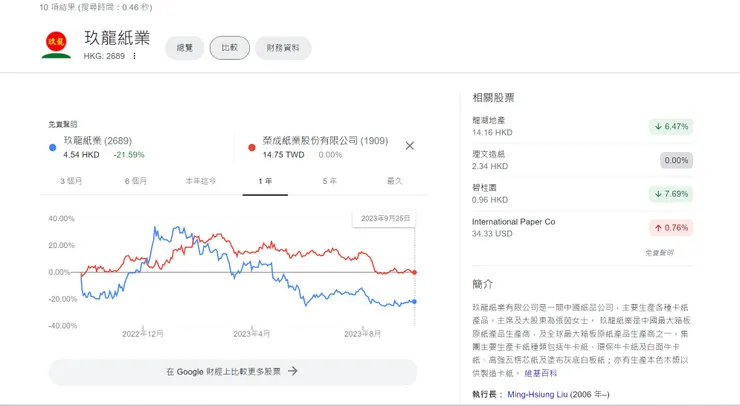
Task: Open the 財務資料 financials tab
Action: pos(283,48)
